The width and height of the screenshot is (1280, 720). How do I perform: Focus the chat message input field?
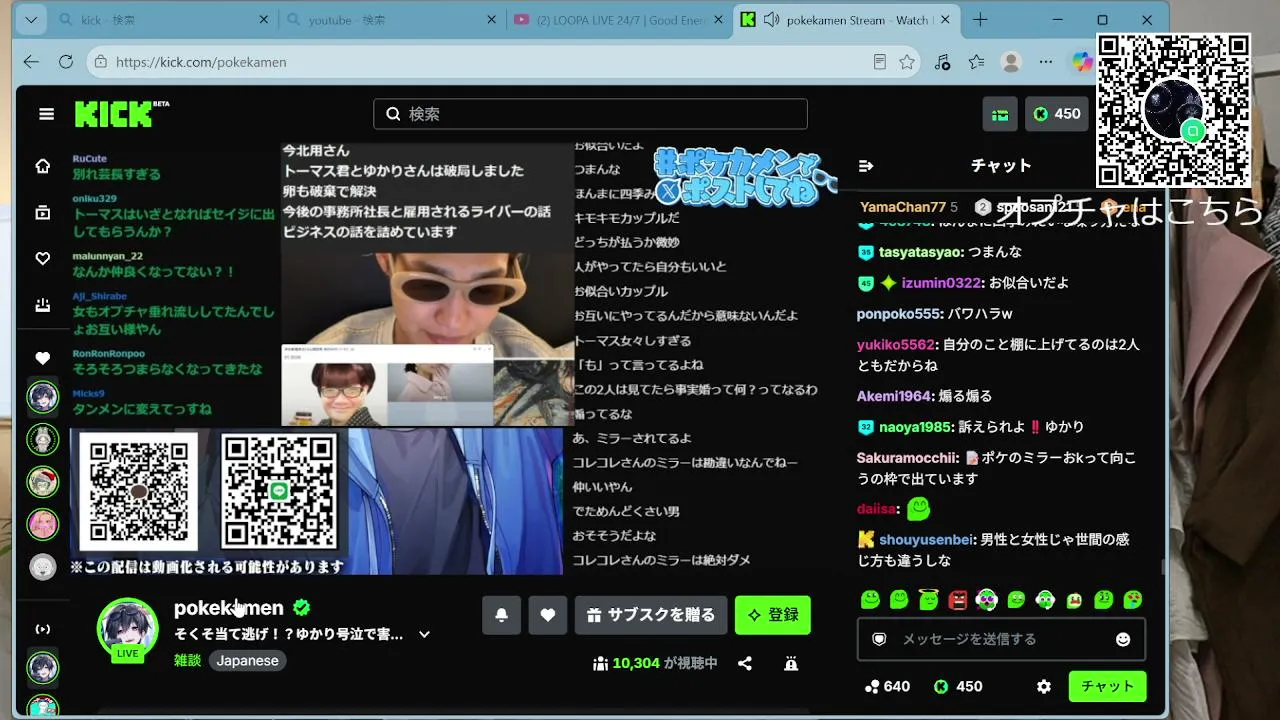point(1001,639)
